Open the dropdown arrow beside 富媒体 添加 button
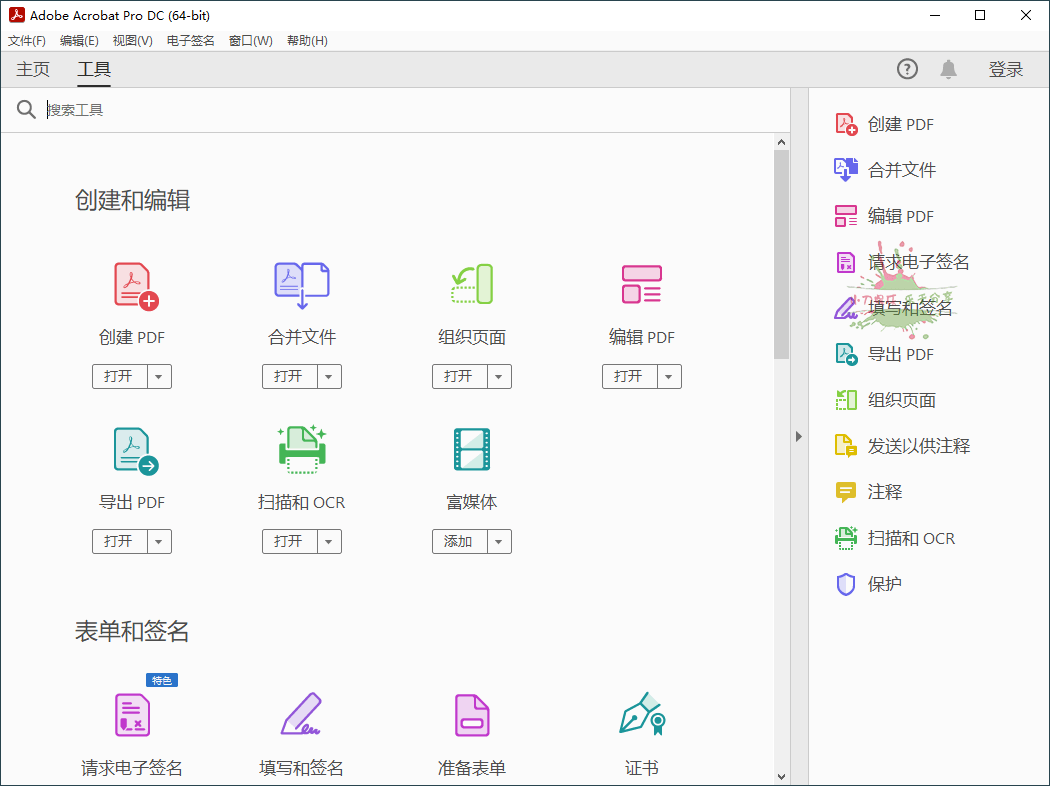Image resolution: width=1050 pixels, height=786 pixels. pyautogui.click(x=500, y=542)
